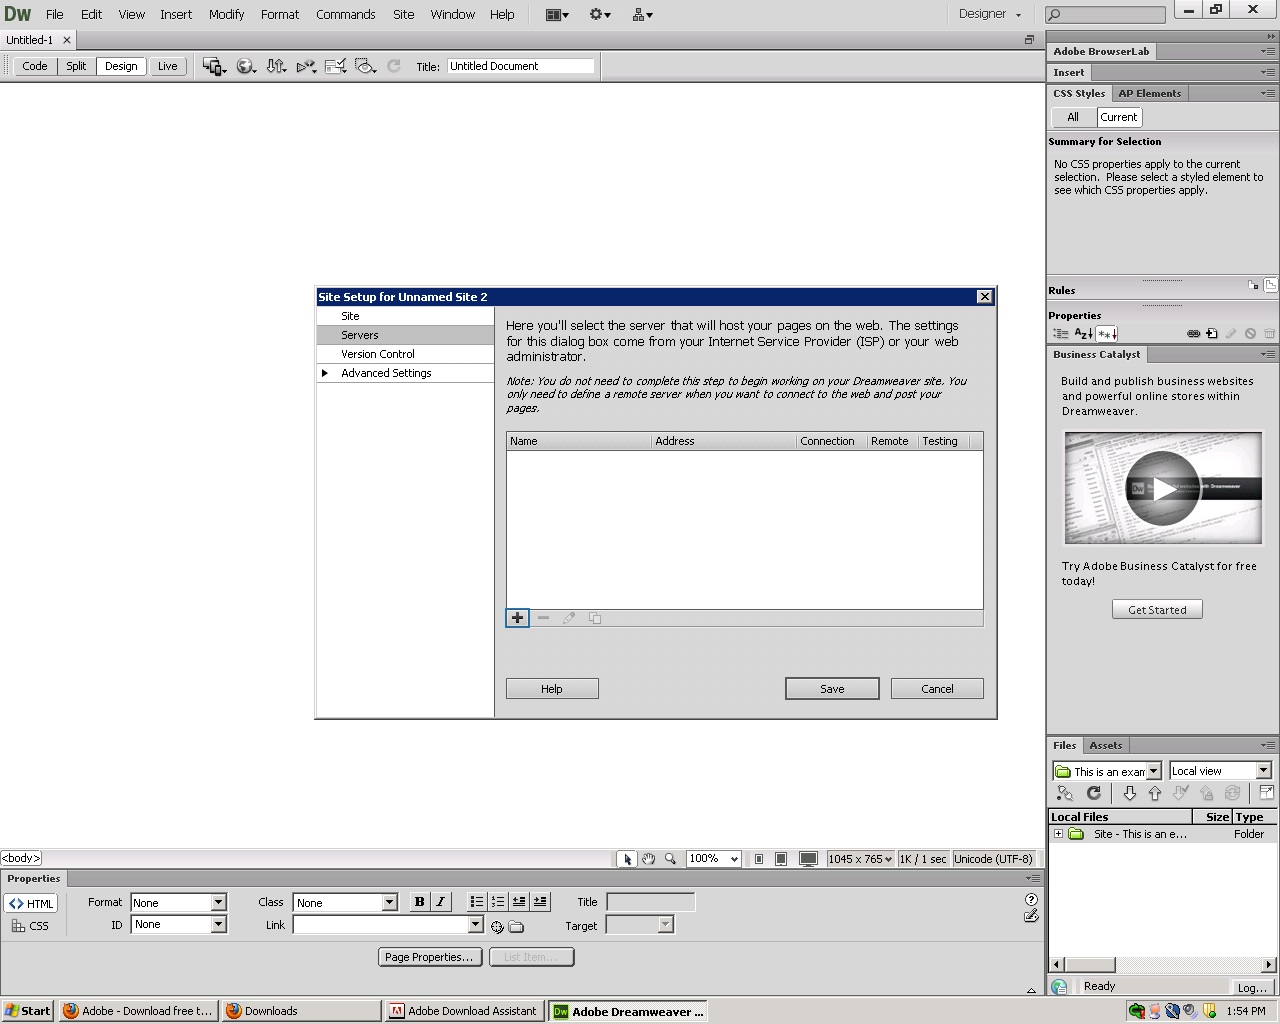Open the Insert menu
Image resolution: width=1280 pixels, height=1024 pixels.
pos(176,14)
